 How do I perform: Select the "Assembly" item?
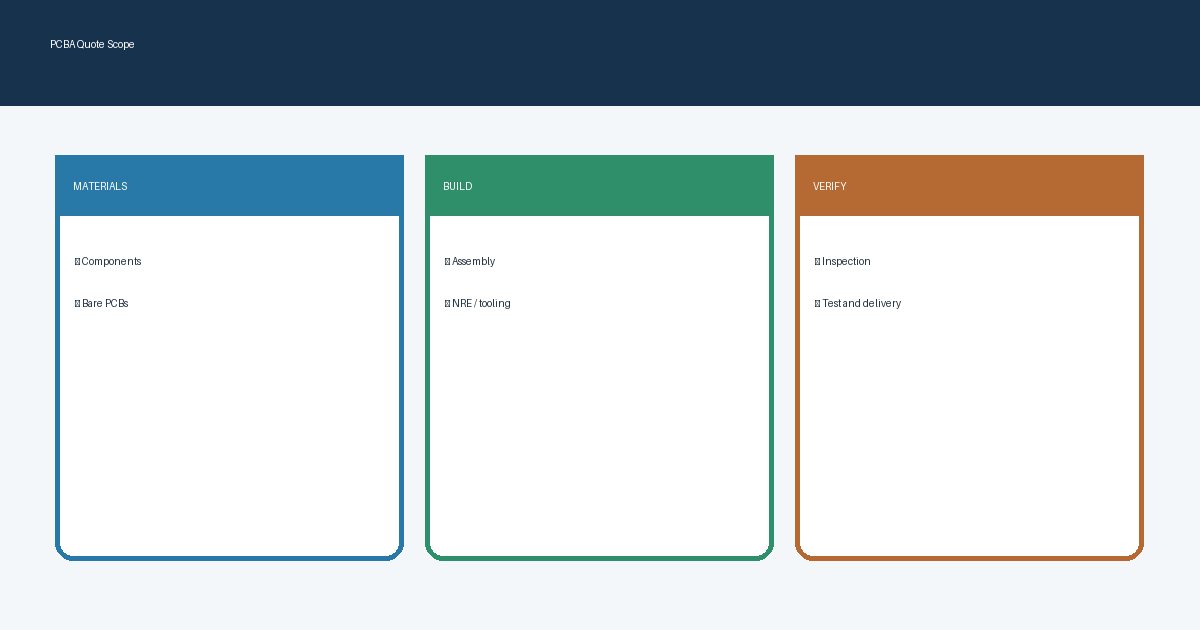click(470, 262)
